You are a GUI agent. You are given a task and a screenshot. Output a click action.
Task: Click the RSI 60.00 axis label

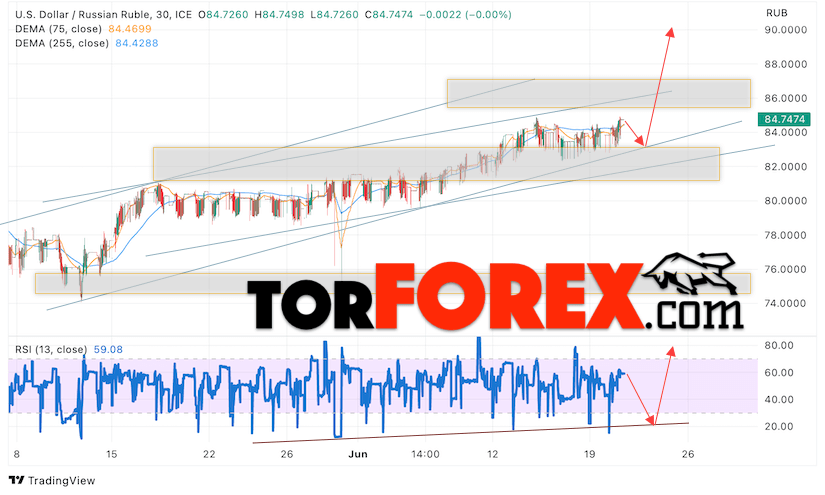click(779, 372)
